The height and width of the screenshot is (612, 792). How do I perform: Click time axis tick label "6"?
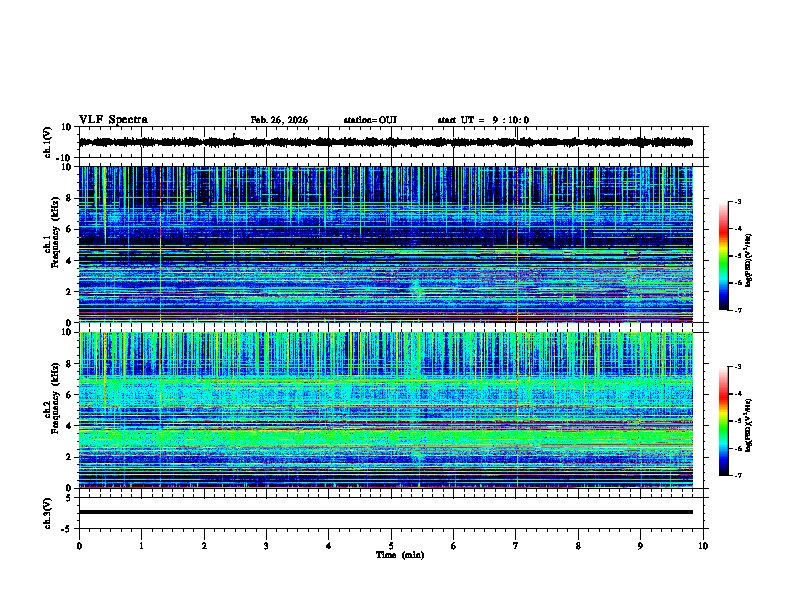(454, 546)
